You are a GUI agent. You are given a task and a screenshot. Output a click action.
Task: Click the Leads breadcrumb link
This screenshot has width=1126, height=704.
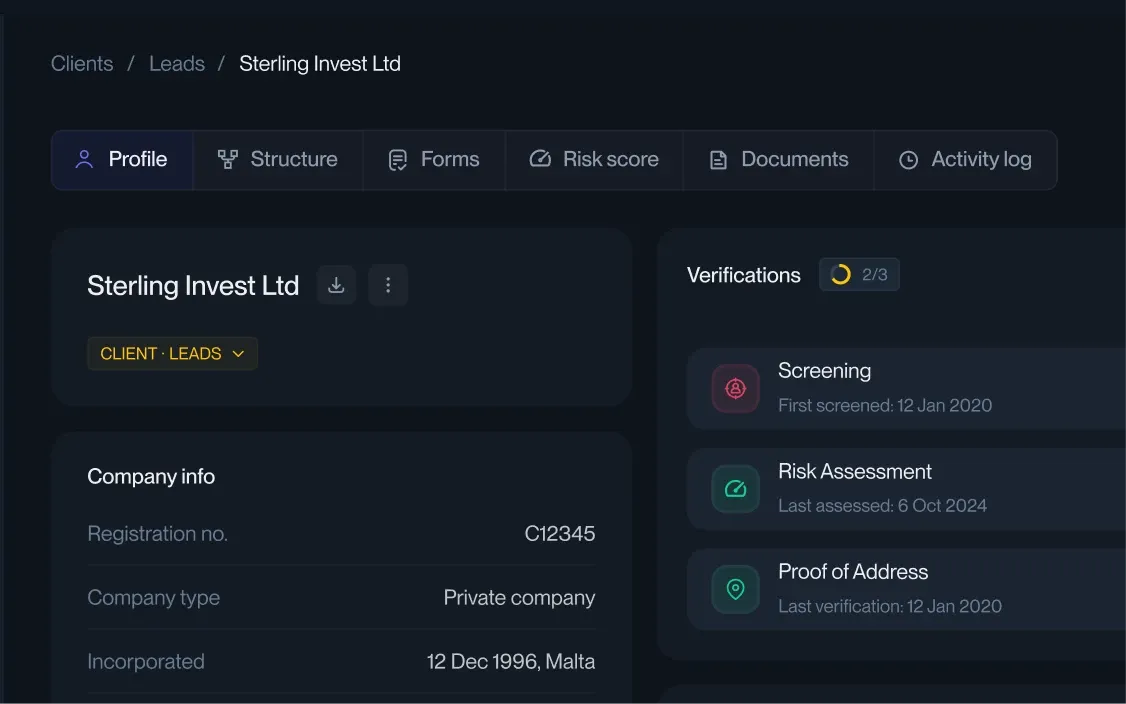[x=177, y=63]
